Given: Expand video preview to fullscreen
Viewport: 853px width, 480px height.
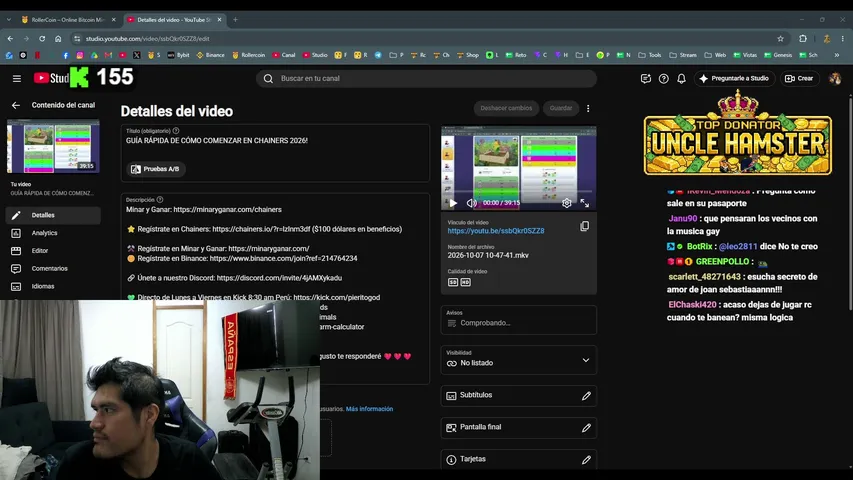Looking at the screenshot, I should 585,203.
